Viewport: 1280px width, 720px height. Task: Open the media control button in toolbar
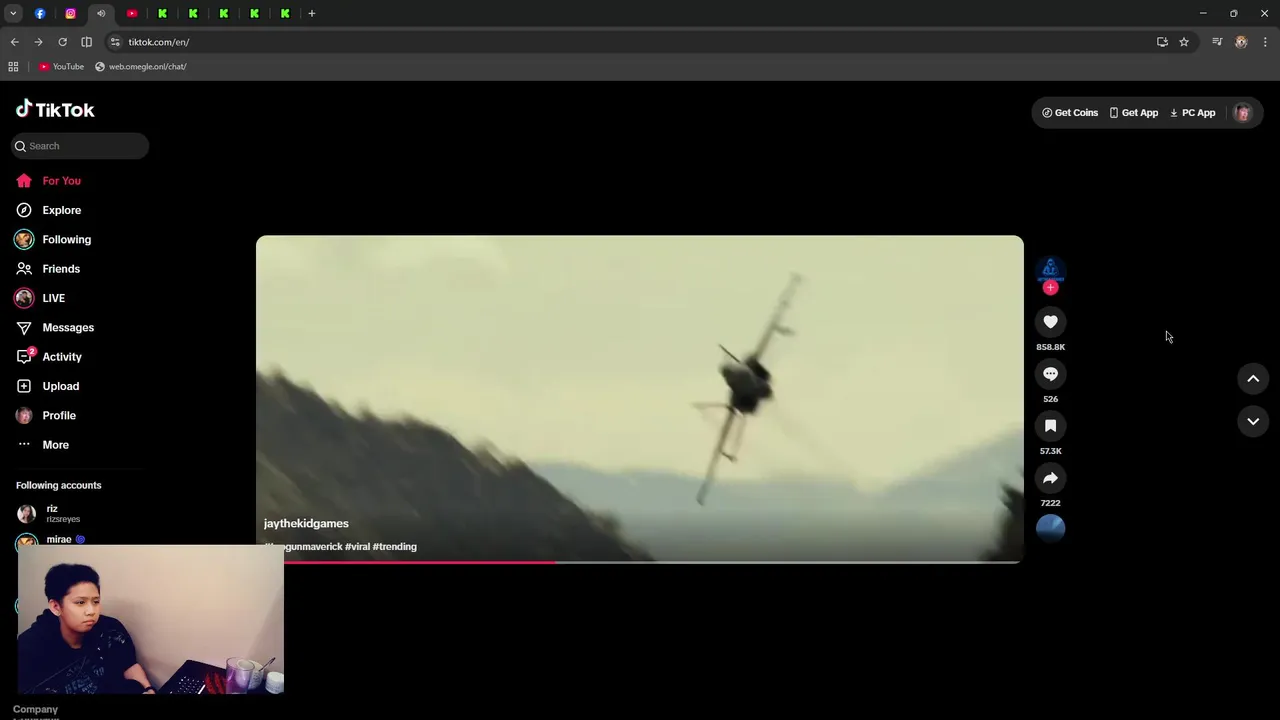[1217, 42]
